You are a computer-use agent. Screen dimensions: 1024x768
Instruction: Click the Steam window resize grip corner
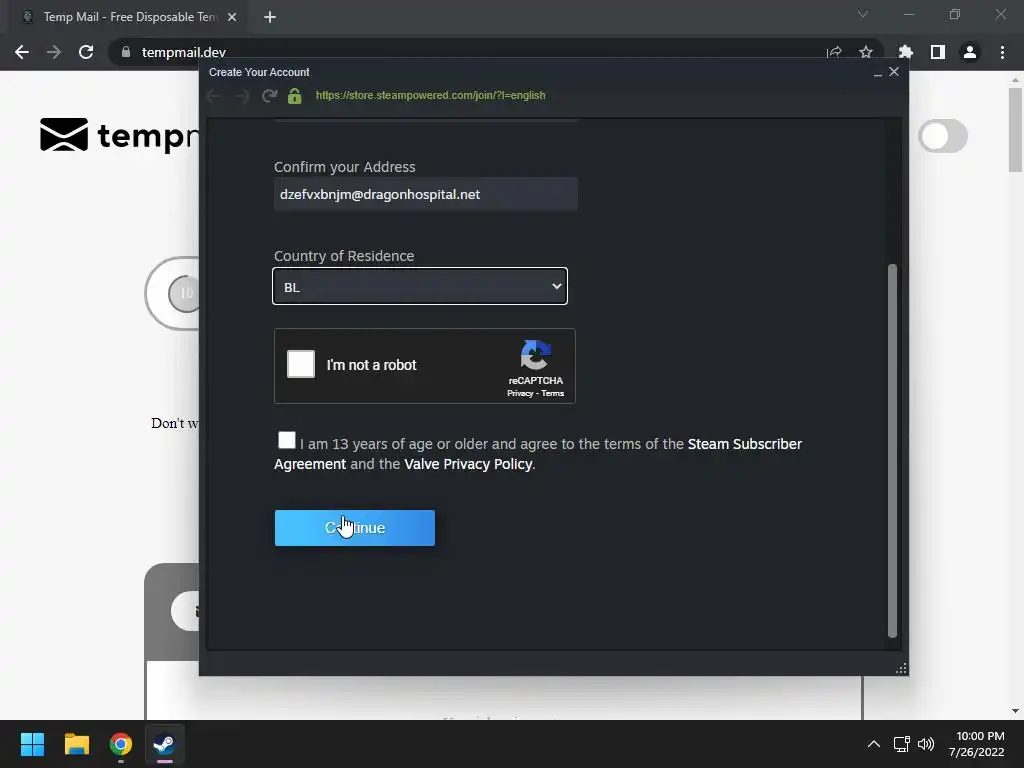(x=901, y=668)
